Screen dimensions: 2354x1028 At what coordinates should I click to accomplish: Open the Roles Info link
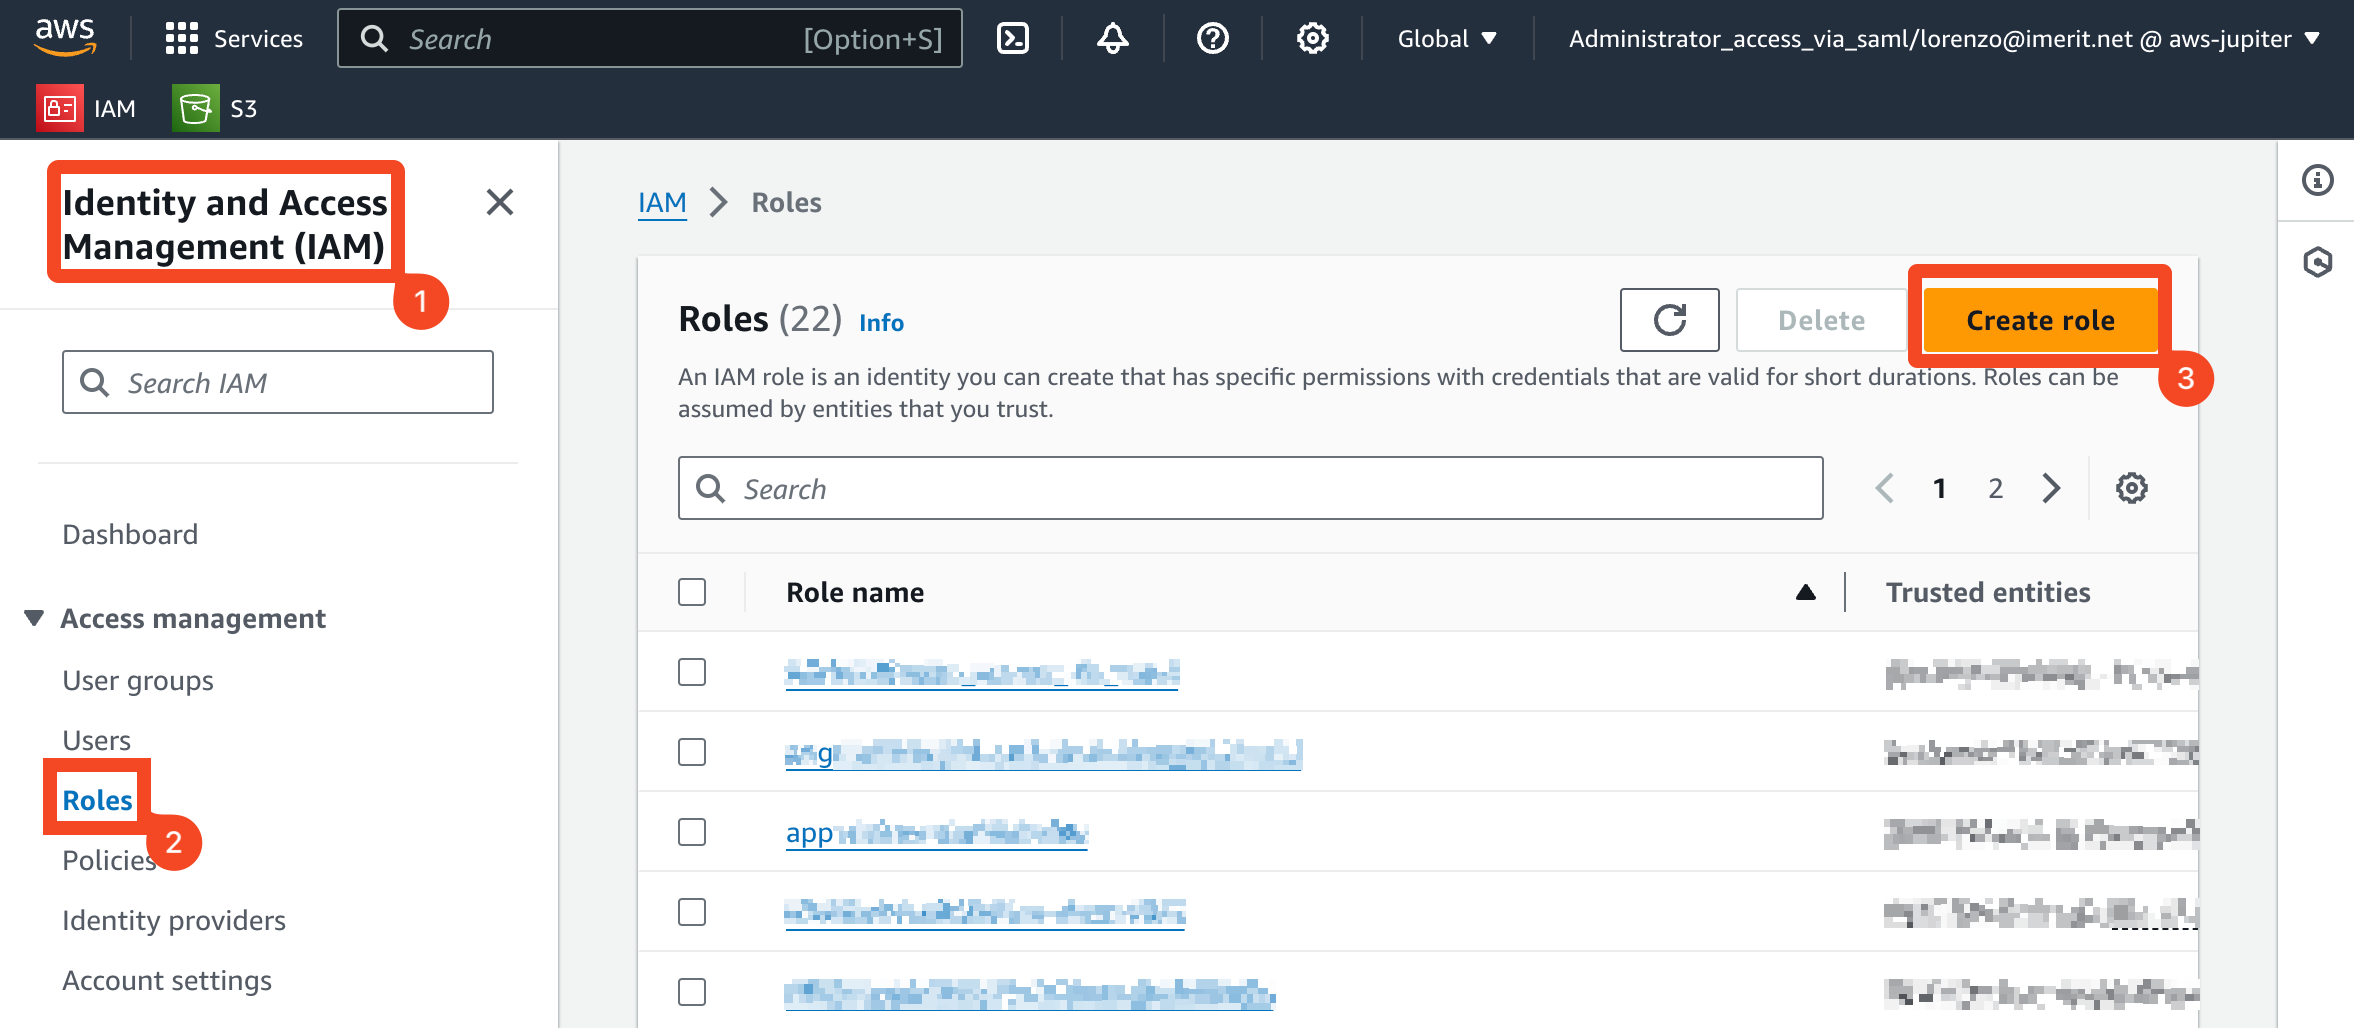tap(881, 322)
